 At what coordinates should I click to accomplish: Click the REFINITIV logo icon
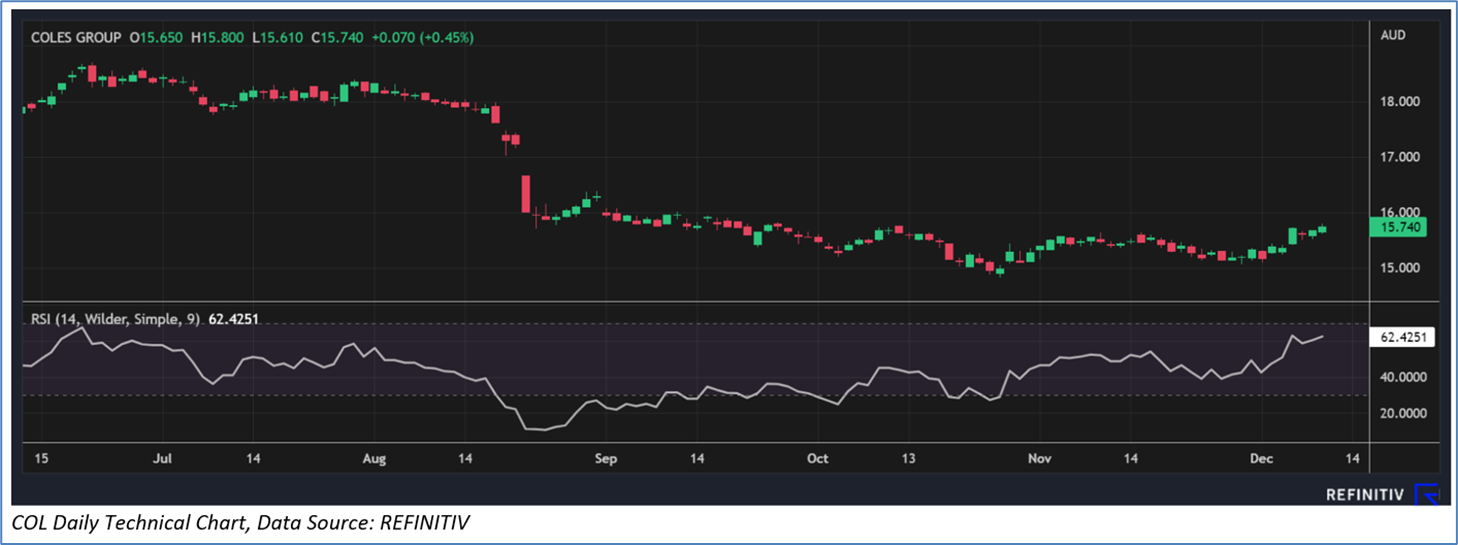(1428, 494)
